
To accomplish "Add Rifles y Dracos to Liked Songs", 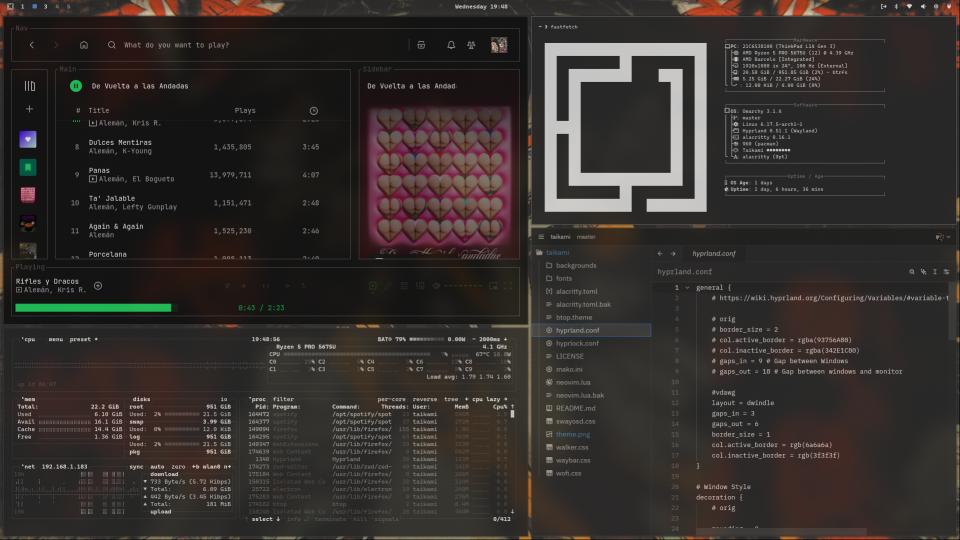I will tap(98, 286).
